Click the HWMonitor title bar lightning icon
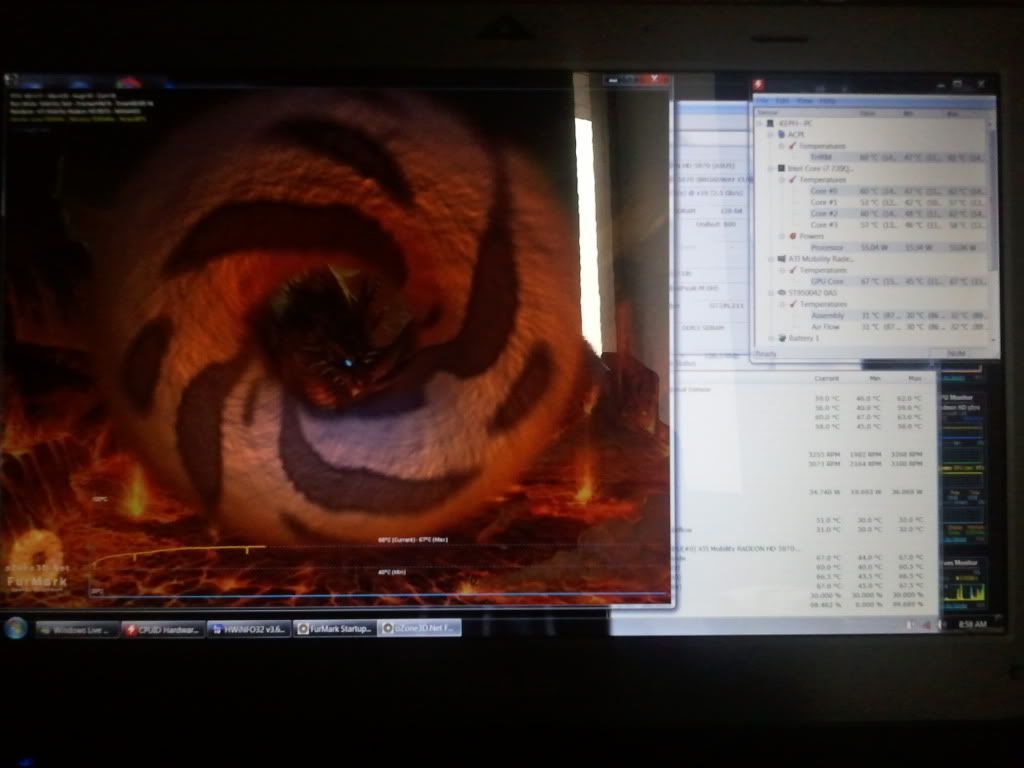This screenshot has height=768, width=1024. pos(759,84)
